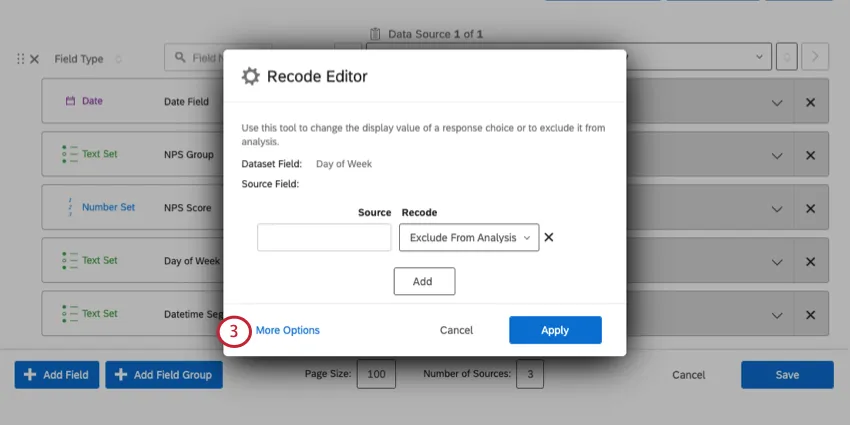This screenshot has height=425, width=850.
Task: Edit the Number of Sources box
Action: tap(530, 374)
